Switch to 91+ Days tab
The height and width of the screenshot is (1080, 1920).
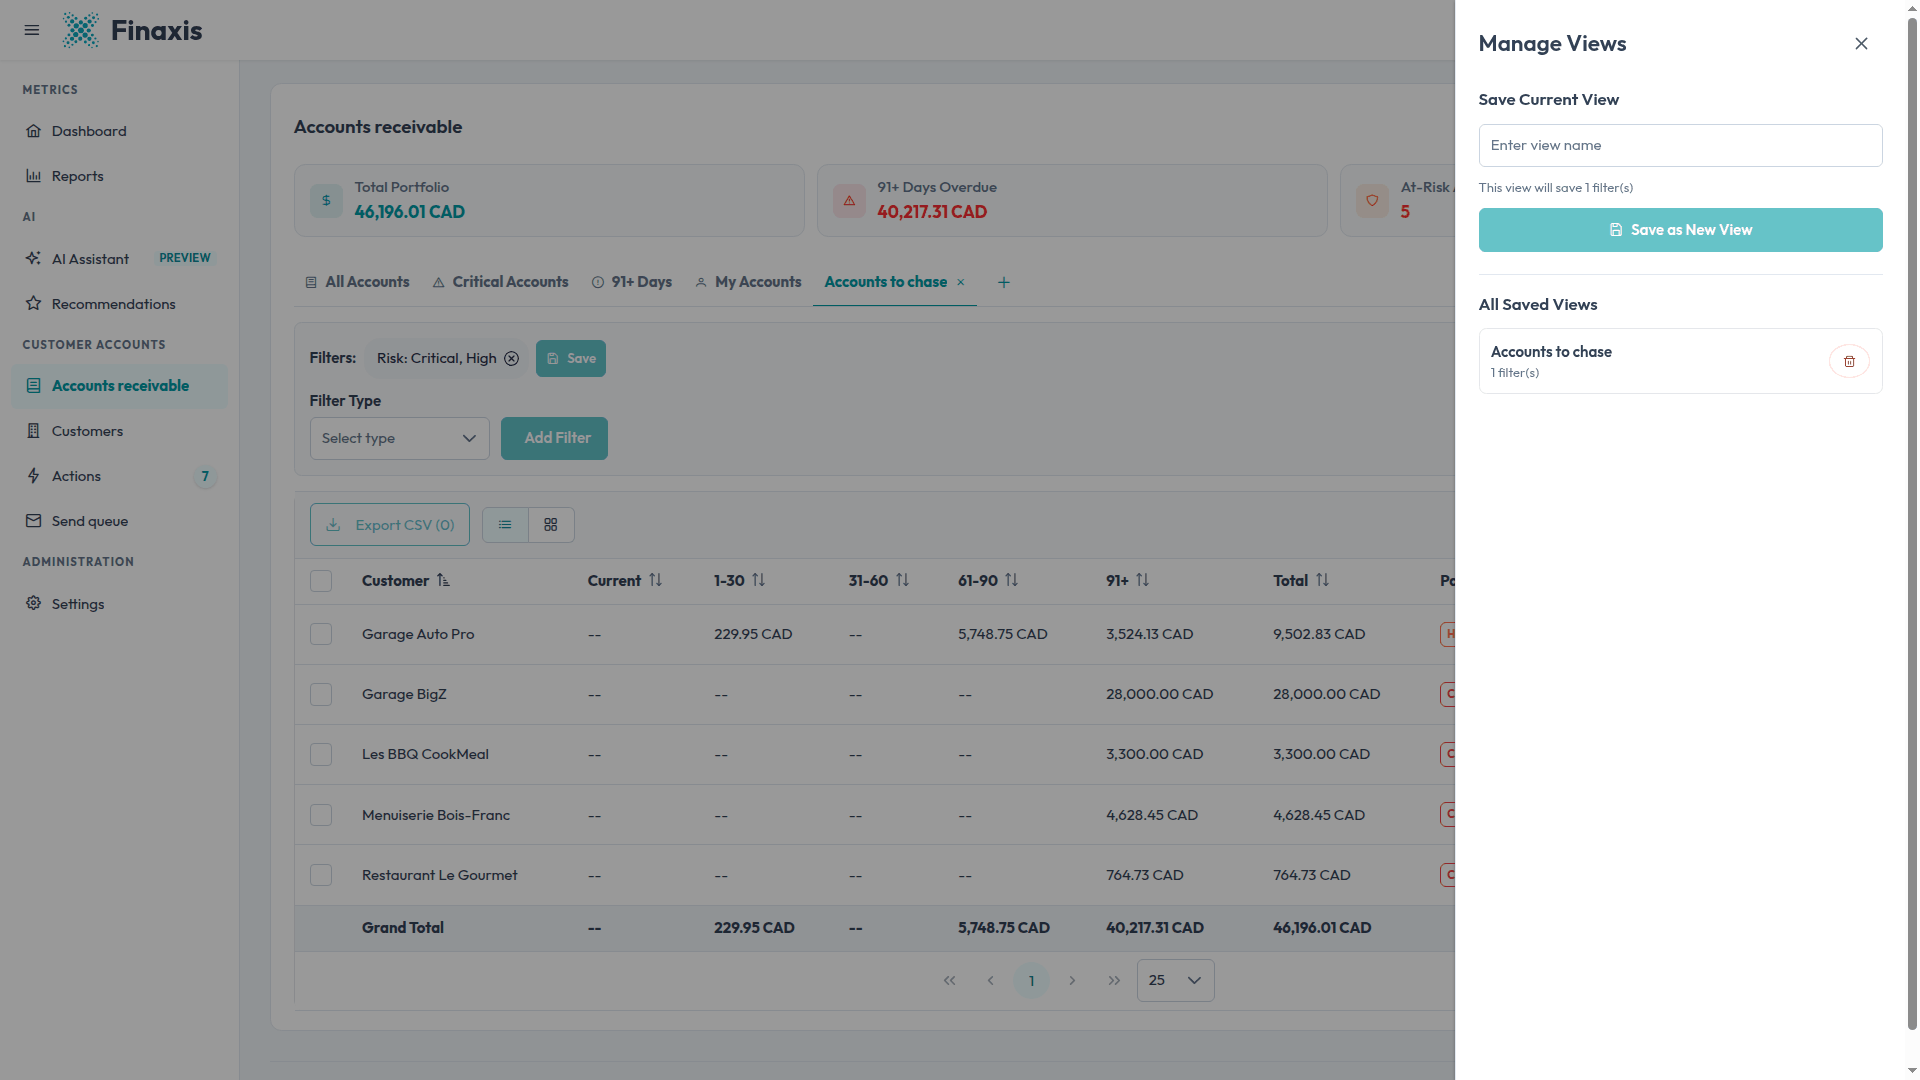[x=632, y=283]
